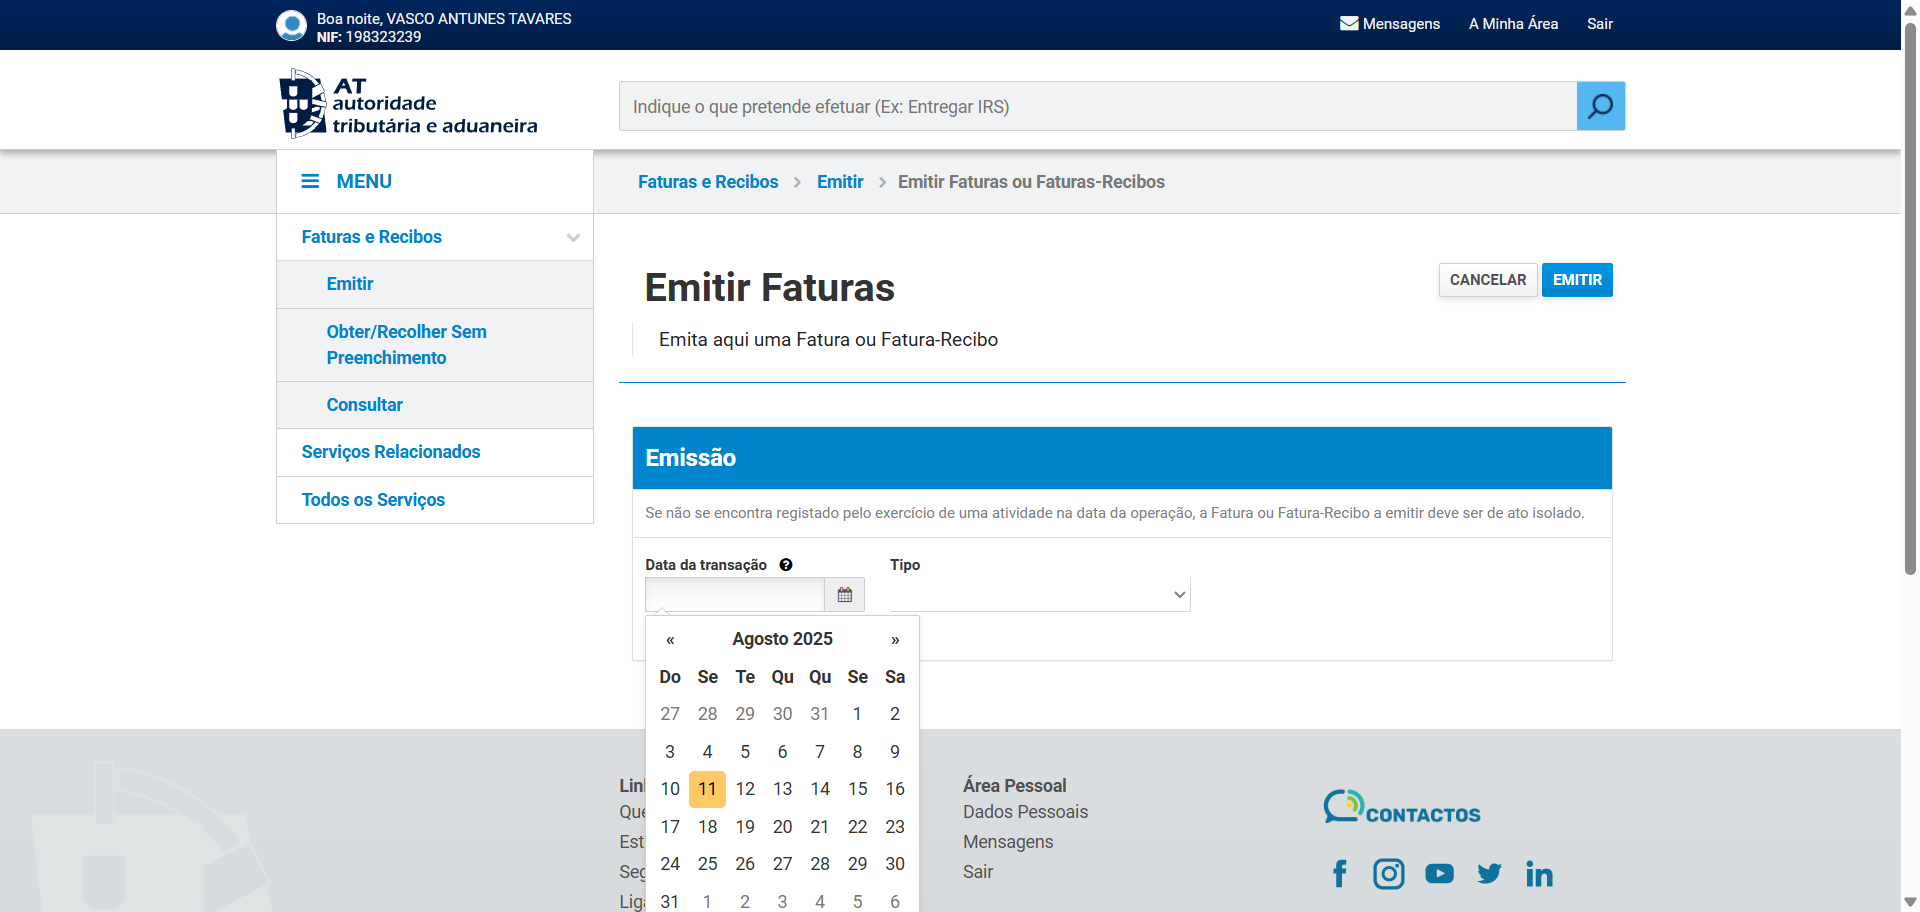Focus the search field Indique o que pretende efetuar
This screenshot has height=912, width=1920.
click(1098, 106)
